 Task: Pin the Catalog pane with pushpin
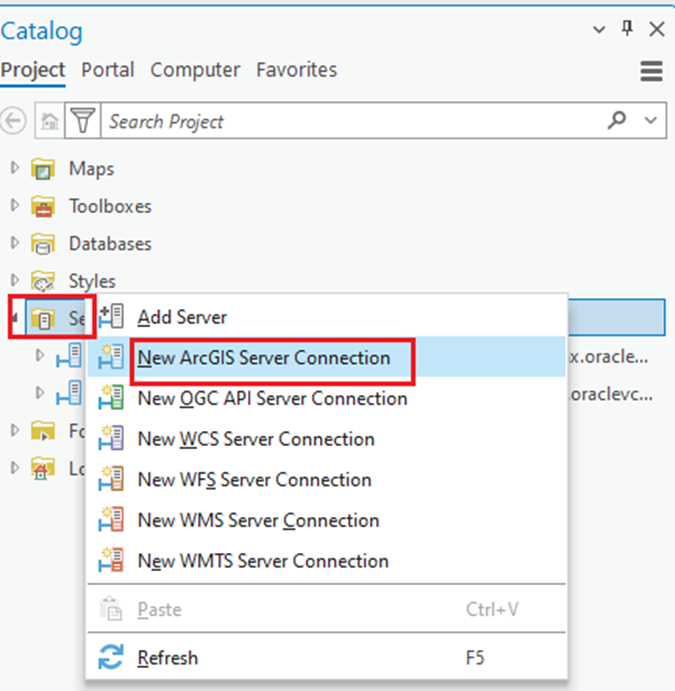[x=627, y=30]
